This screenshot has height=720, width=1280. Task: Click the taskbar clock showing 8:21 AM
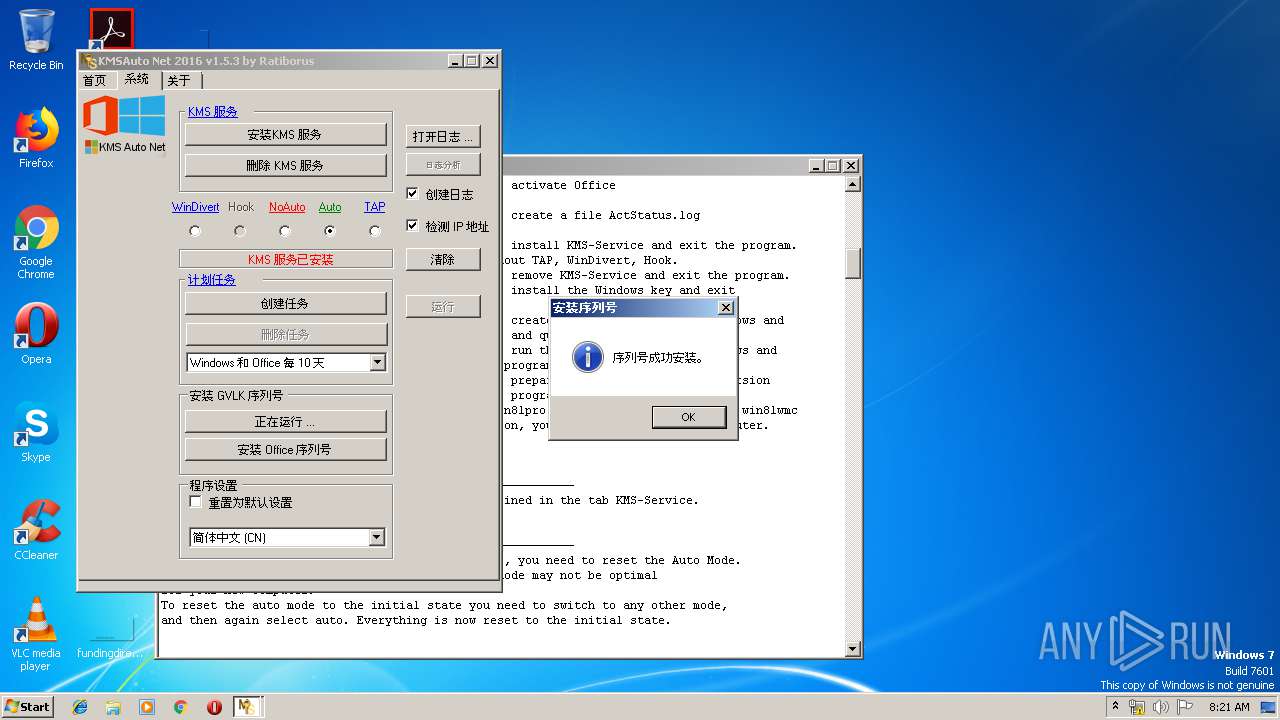(1229, 707)
